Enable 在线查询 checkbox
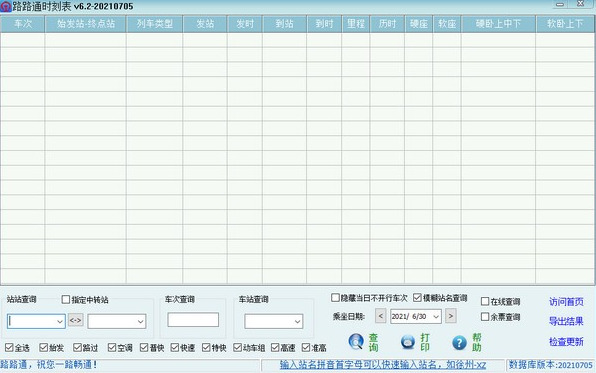Image resolution: width=596 pixels, height=373 pixels. (x=485, y=301)
